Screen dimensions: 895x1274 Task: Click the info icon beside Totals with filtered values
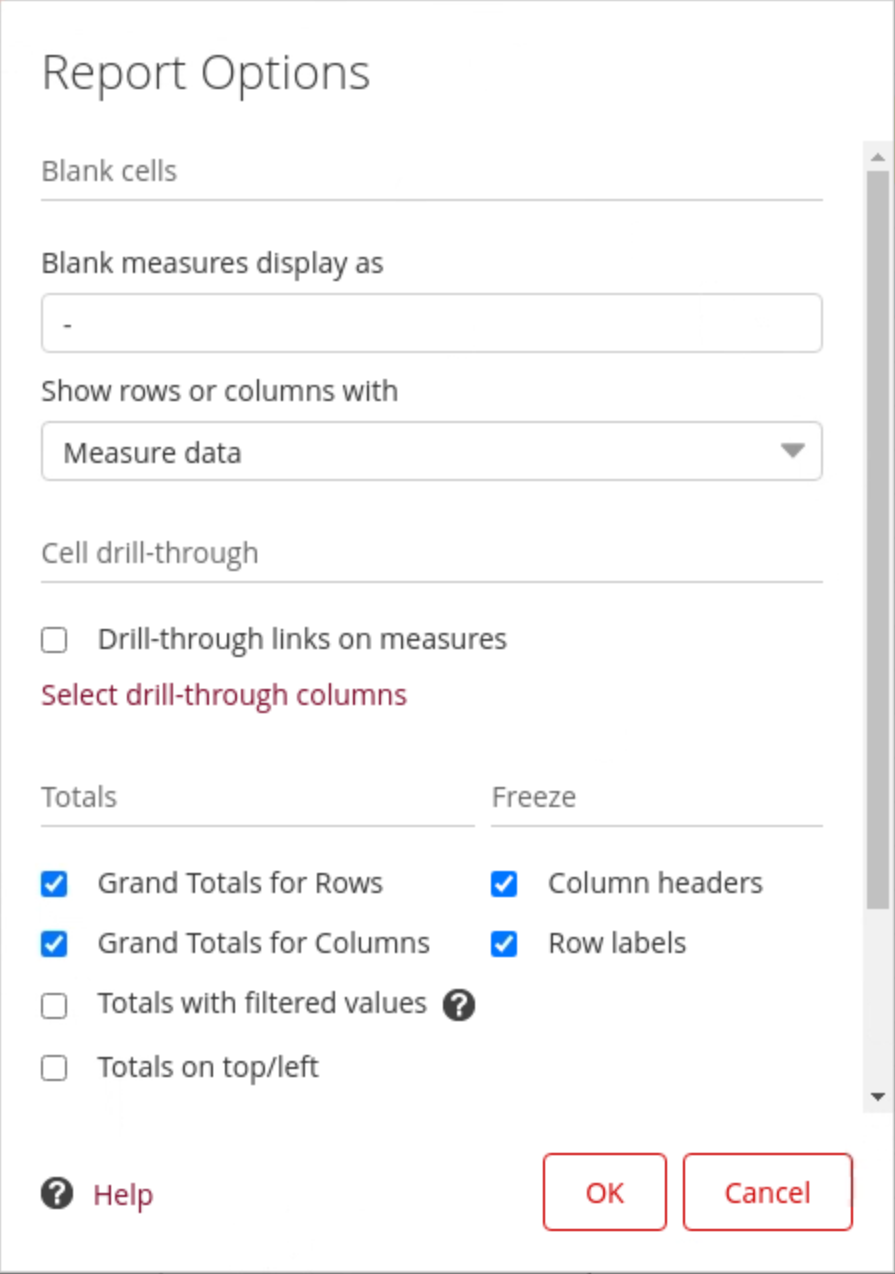click(x=458, y=1005)
